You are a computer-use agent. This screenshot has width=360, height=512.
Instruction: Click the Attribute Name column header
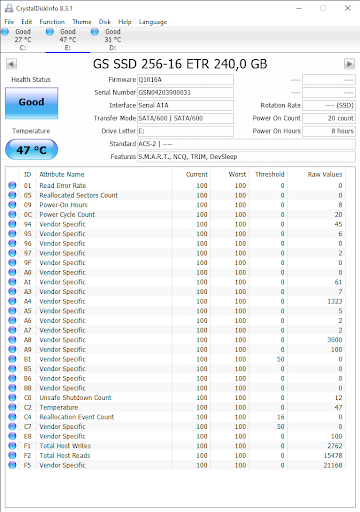coord(62,174)
